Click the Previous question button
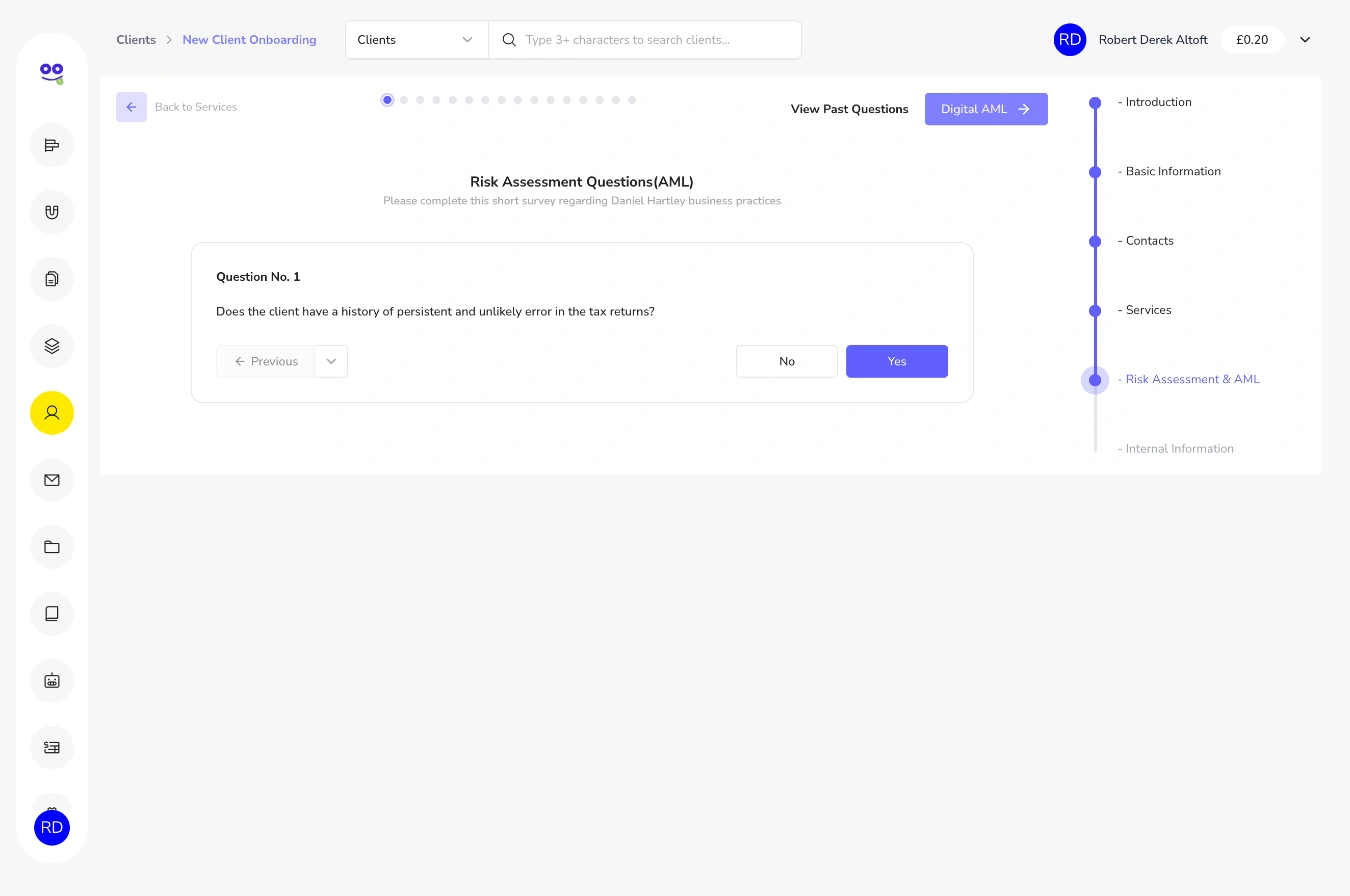1350x896 pixels. click(266, 362)
